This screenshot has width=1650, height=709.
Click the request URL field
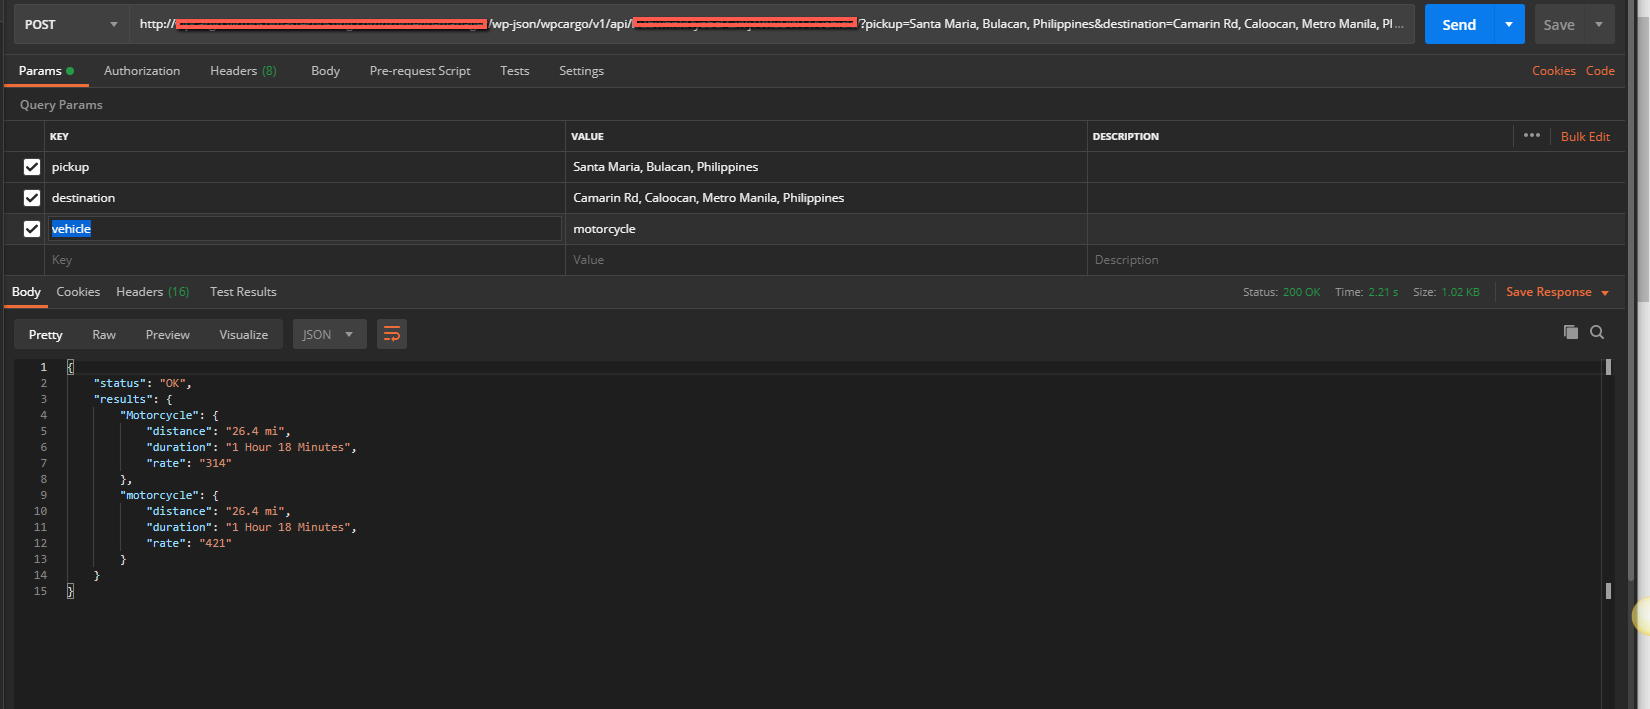point(772,24)
